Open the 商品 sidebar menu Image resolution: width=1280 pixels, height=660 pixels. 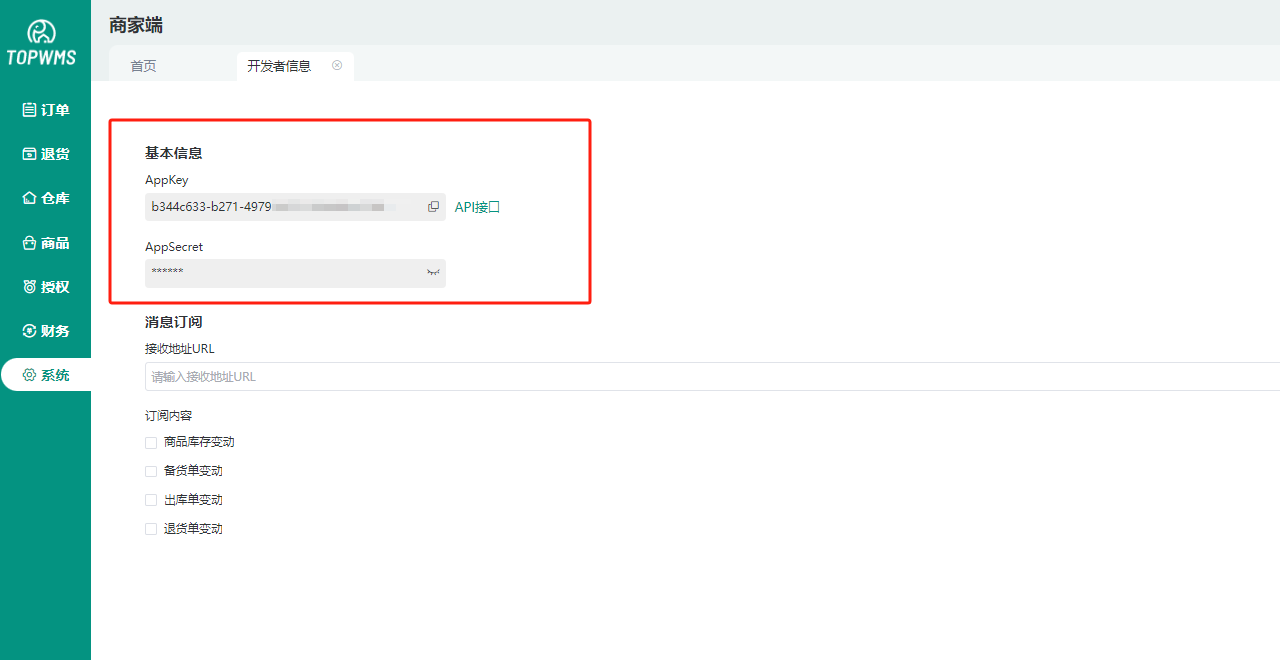(x=46, y=243)
